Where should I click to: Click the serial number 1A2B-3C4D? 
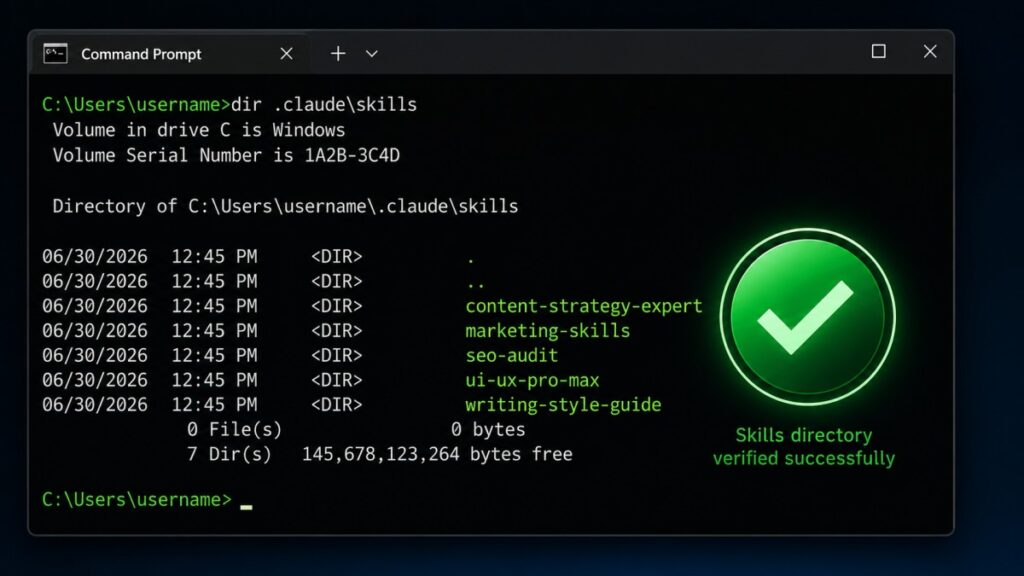point(352,155)
